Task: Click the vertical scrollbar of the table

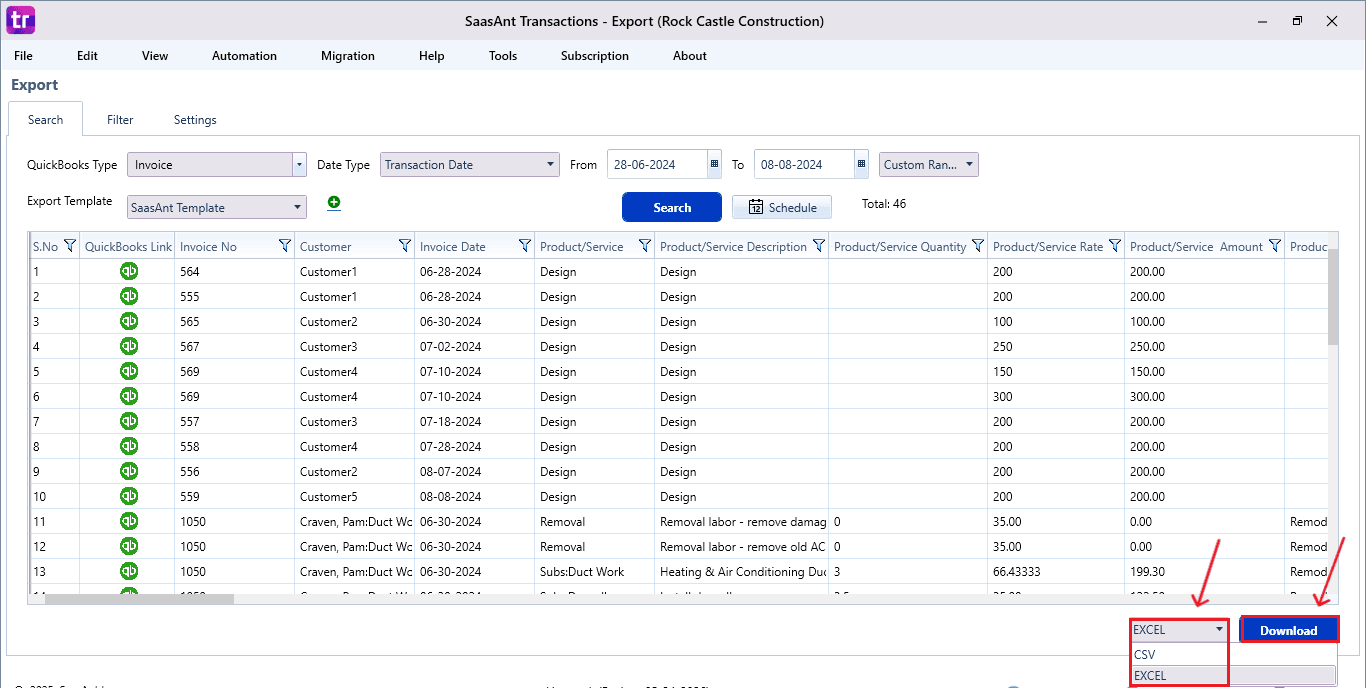Action: 1332,298
